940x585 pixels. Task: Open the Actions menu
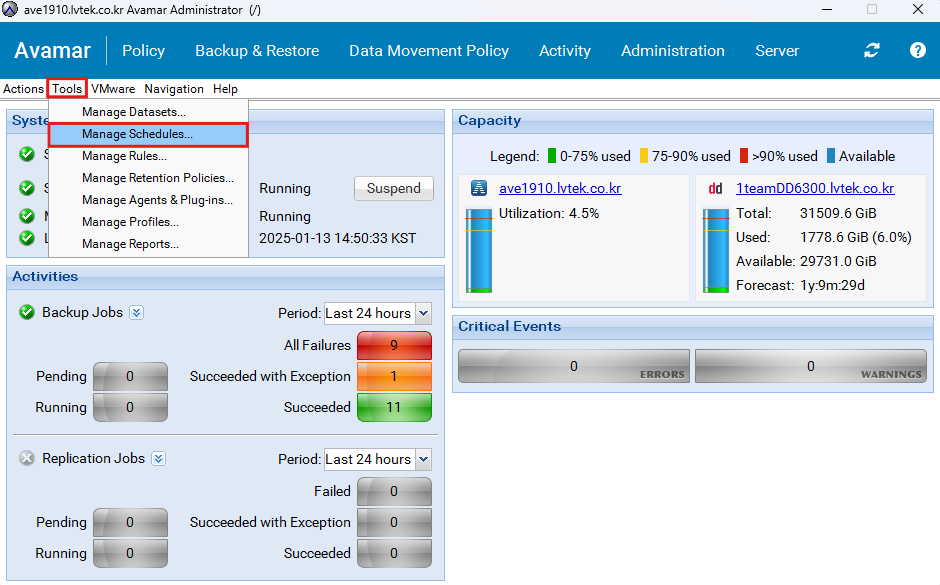tap(23, 89)
